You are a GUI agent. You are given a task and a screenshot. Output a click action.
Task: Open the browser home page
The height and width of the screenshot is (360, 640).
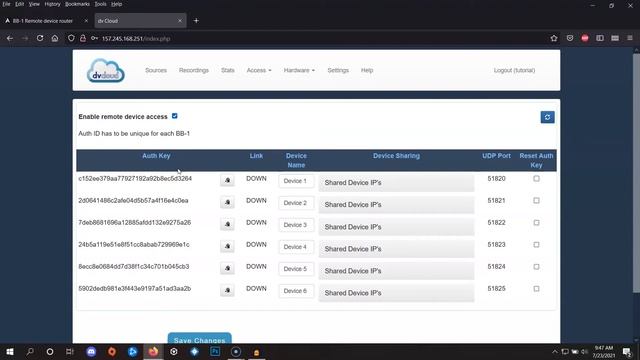coord(55,38)
